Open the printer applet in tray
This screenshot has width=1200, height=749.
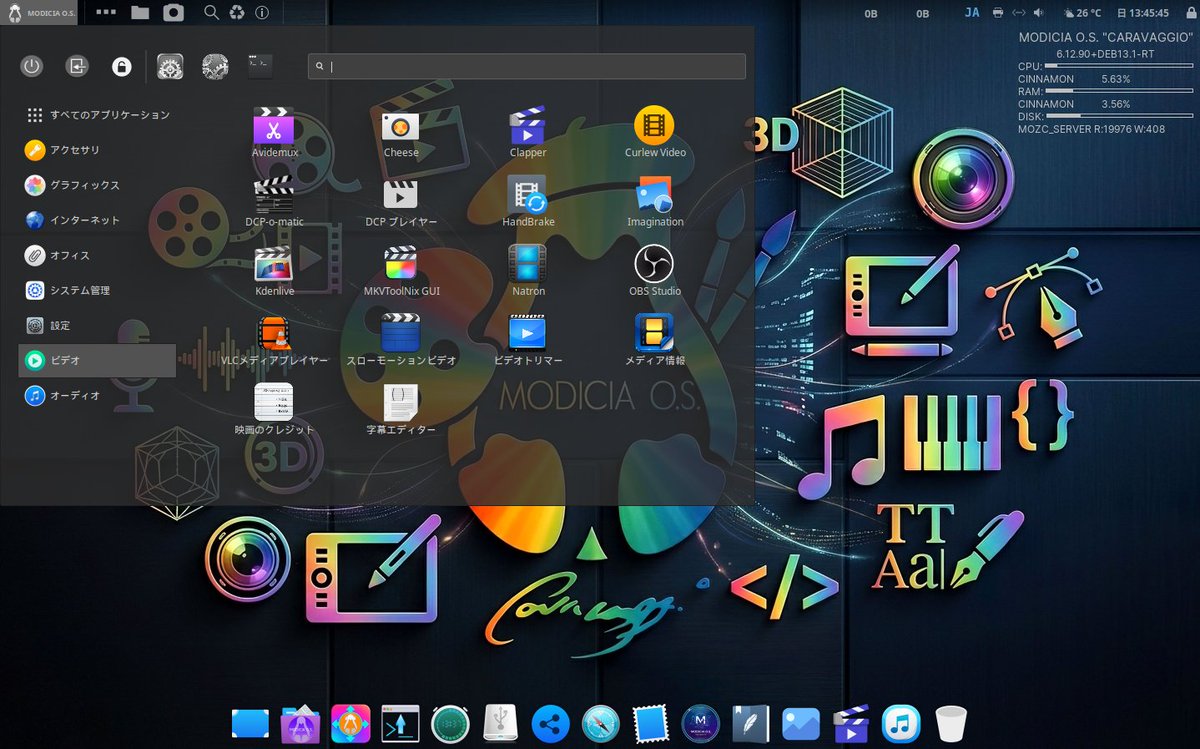click(x=997, y=13)
